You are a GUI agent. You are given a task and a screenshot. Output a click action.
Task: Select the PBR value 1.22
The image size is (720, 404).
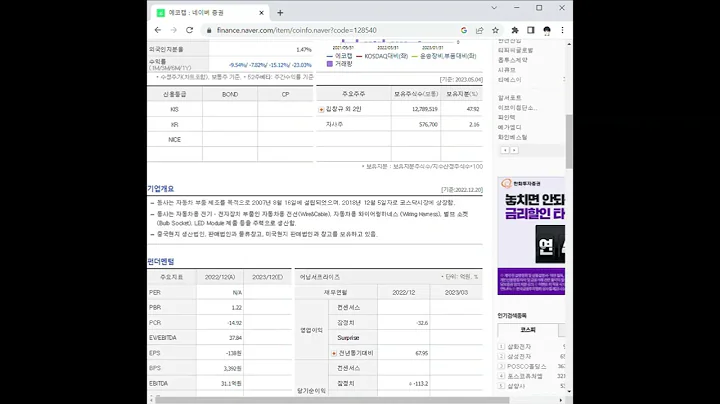pos(236,308)
